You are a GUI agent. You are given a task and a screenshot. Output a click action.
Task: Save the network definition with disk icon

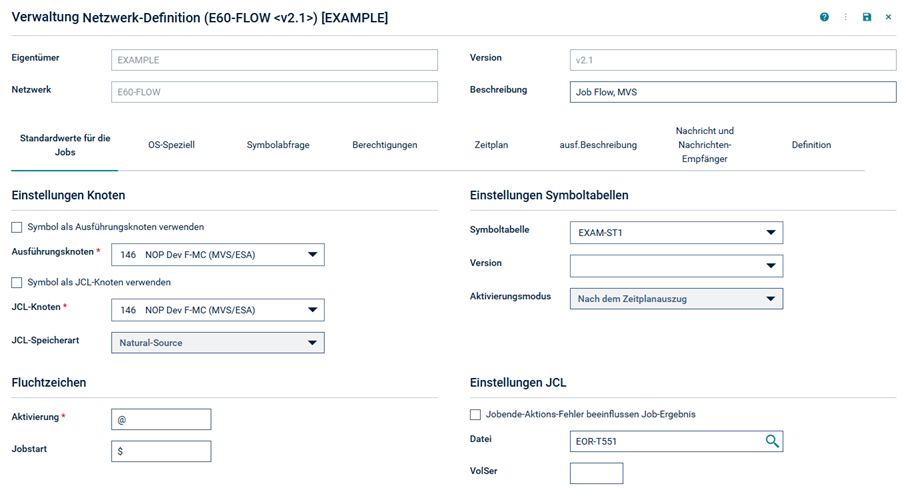click(867, 17)
